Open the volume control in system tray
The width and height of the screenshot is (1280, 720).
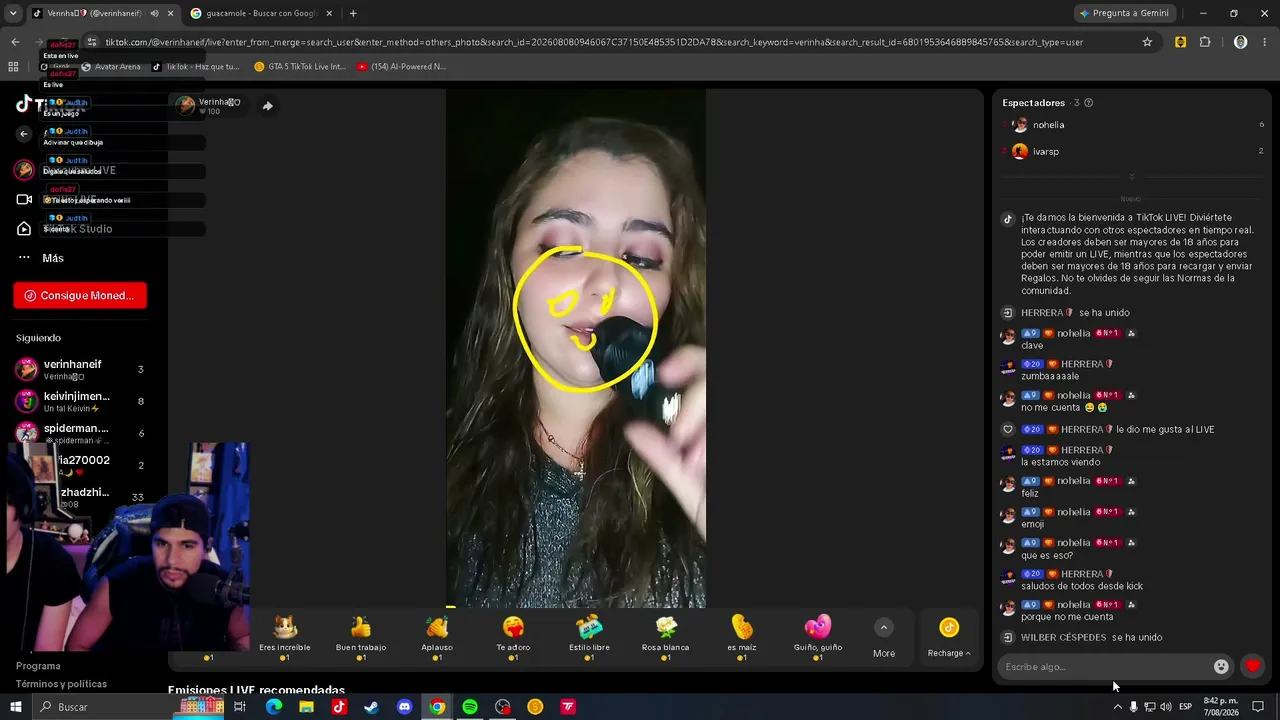pos(1166,707)
